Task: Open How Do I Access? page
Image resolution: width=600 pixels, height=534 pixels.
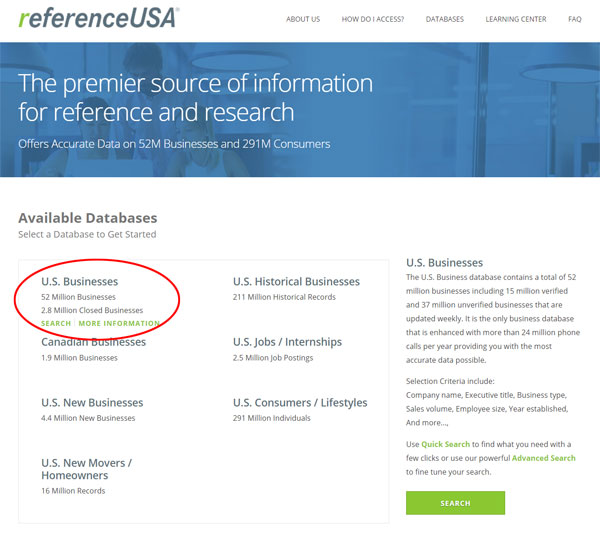Action: 373,19
